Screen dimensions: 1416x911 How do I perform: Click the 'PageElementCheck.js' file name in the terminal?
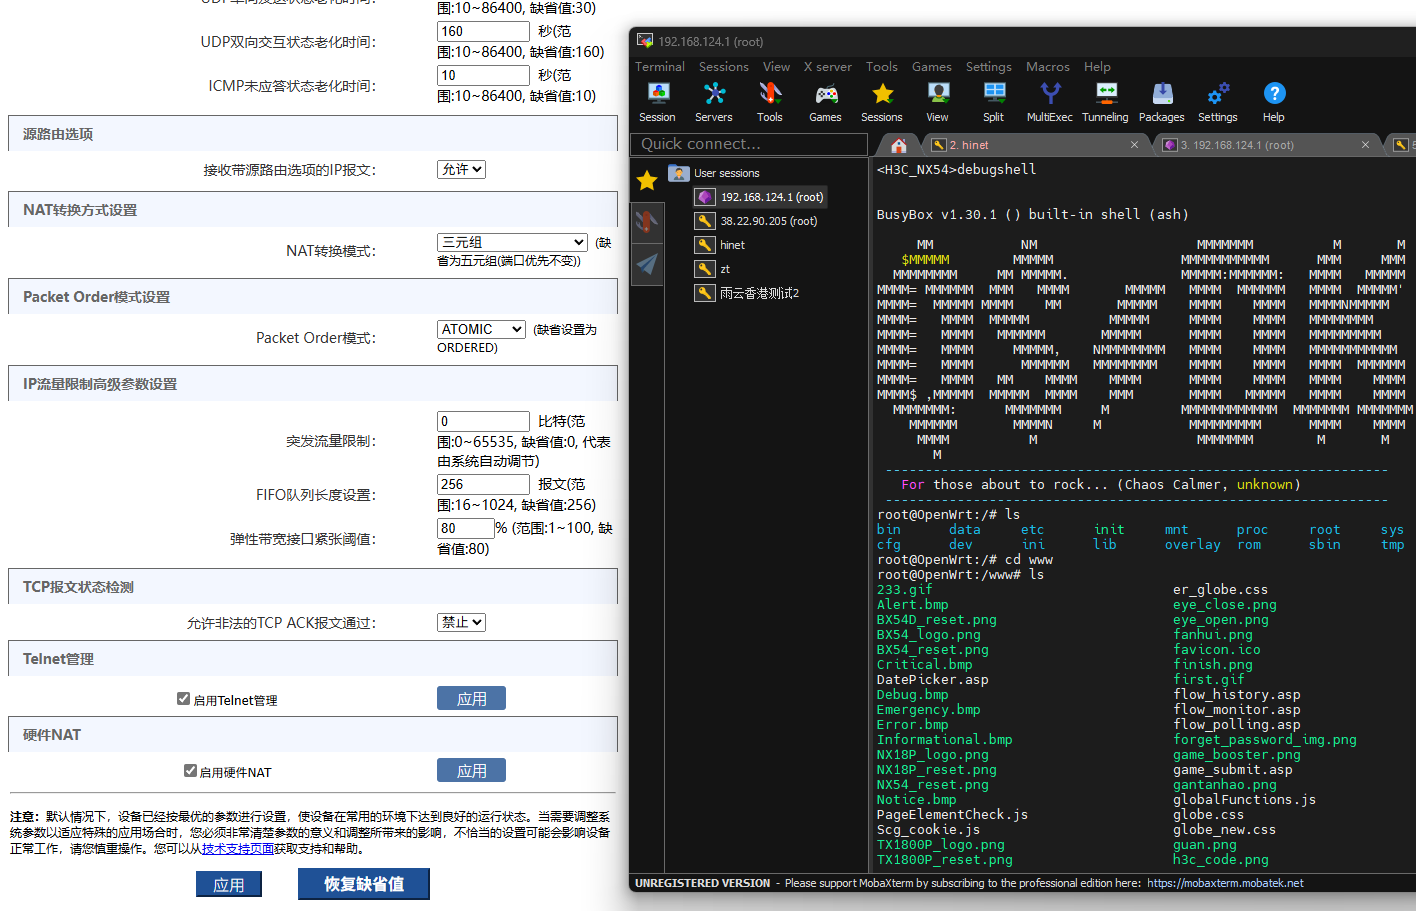point(952,814)
